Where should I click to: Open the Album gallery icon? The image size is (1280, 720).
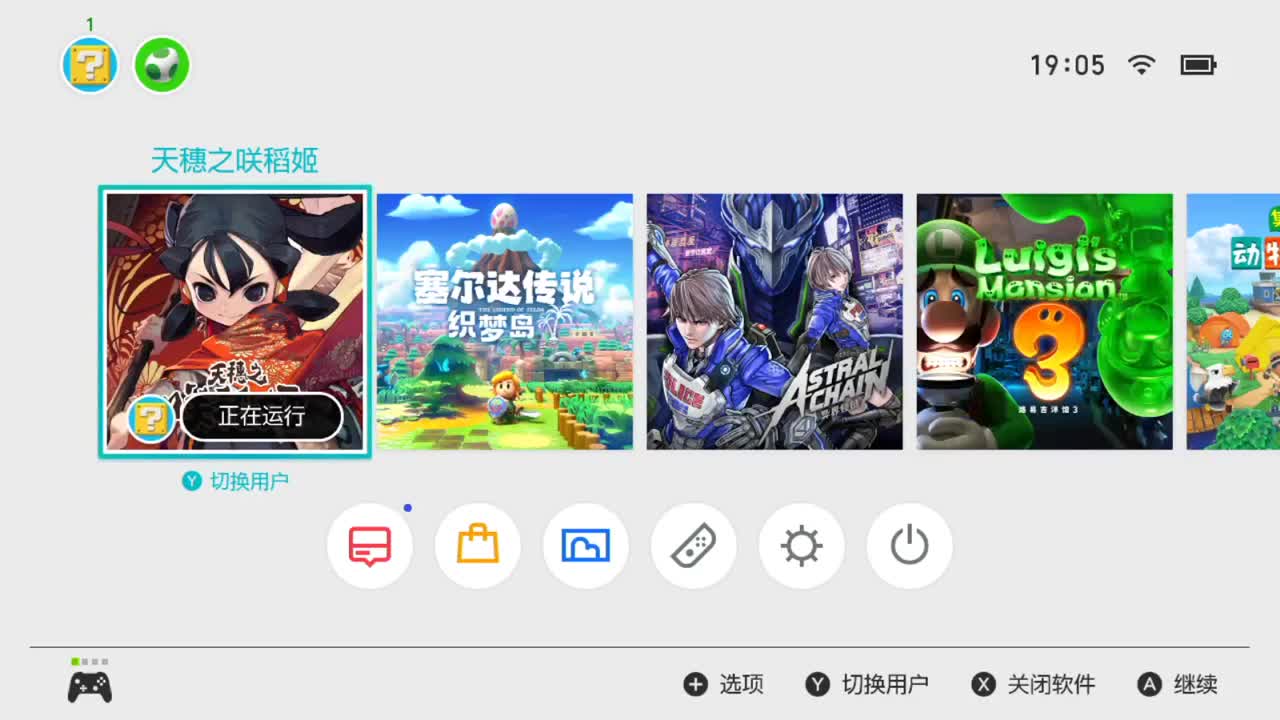586,546
